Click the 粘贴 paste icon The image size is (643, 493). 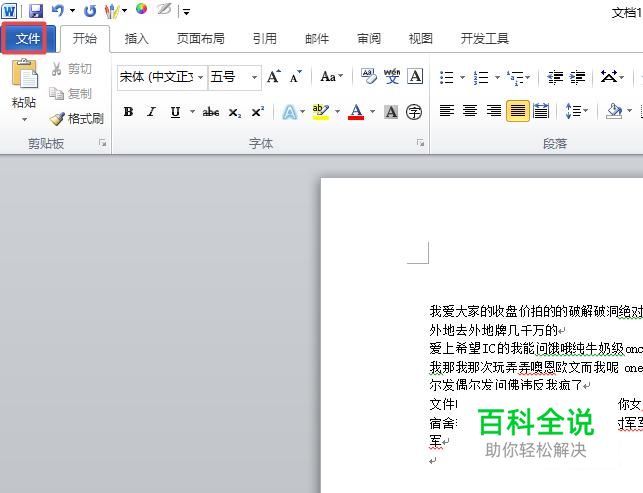coord(24,74)
